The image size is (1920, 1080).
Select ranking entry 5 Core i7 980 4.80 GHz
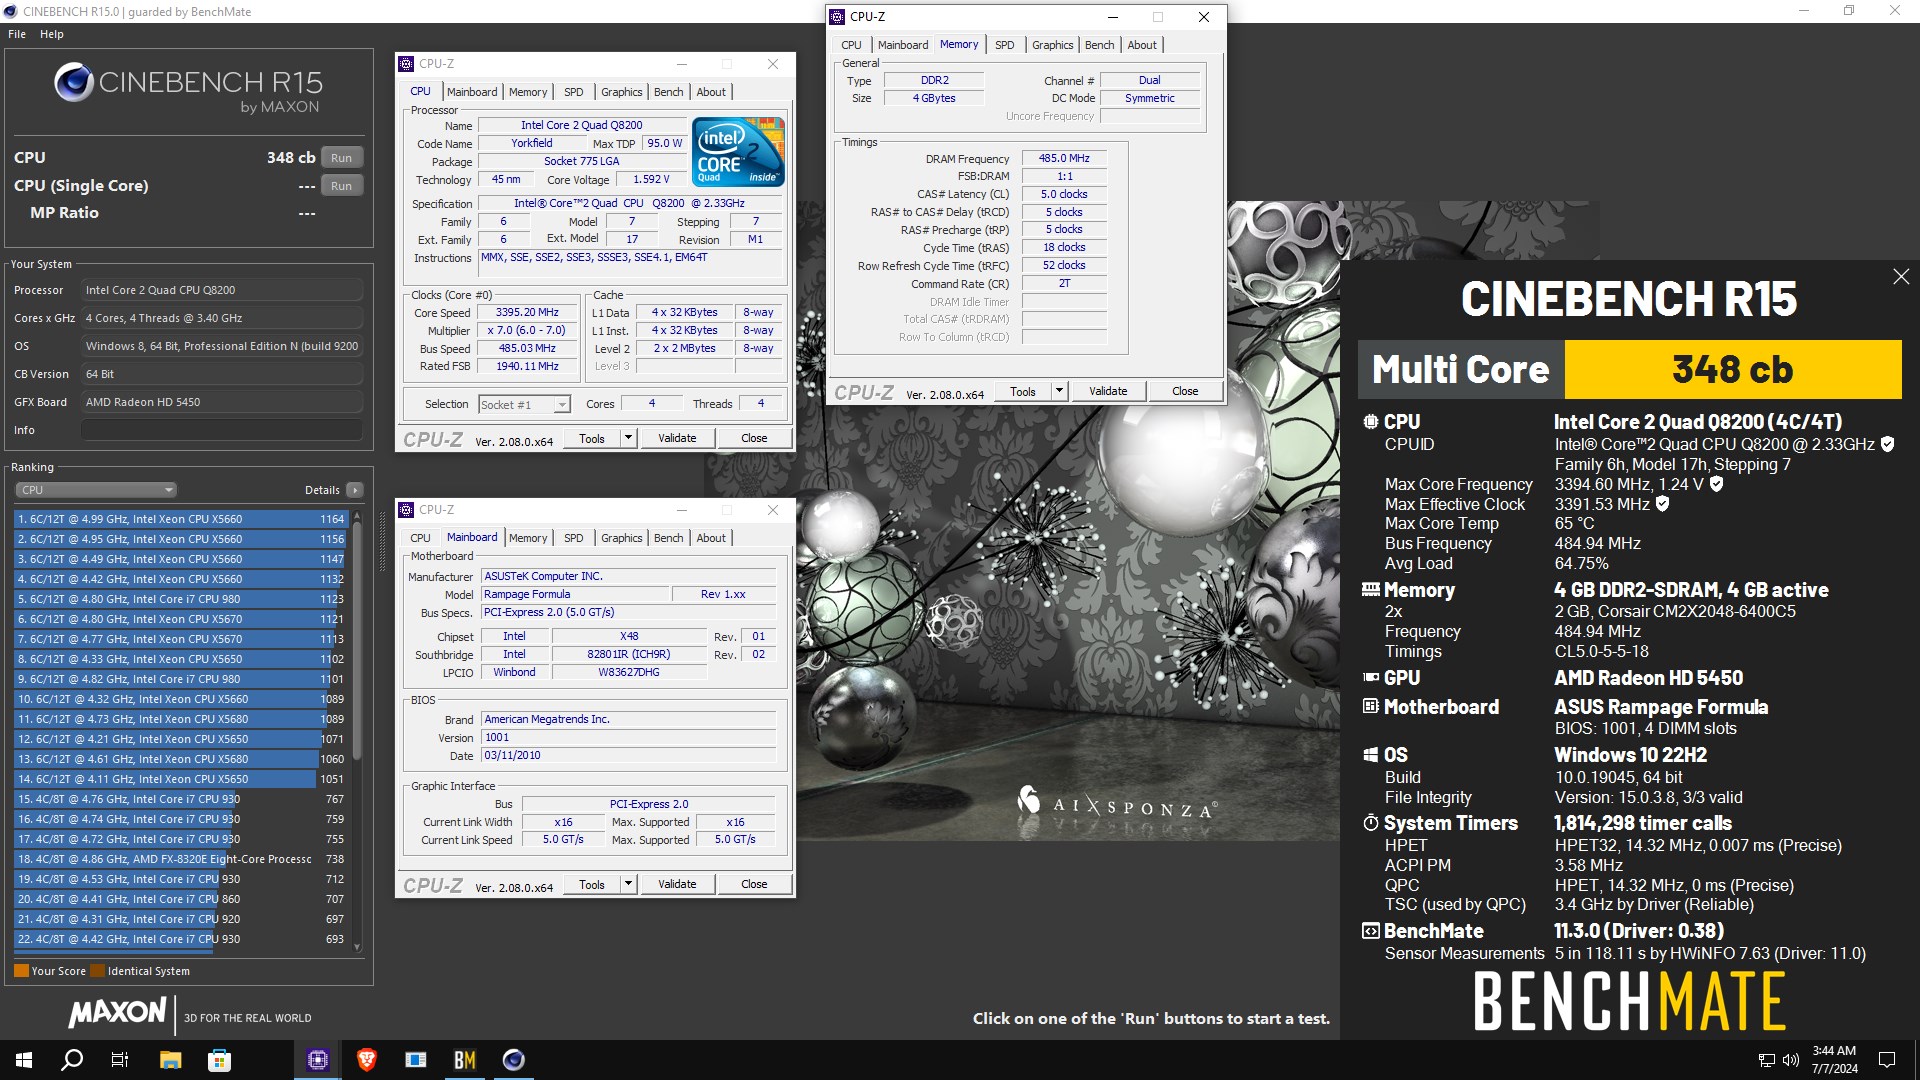click(180, 599)
